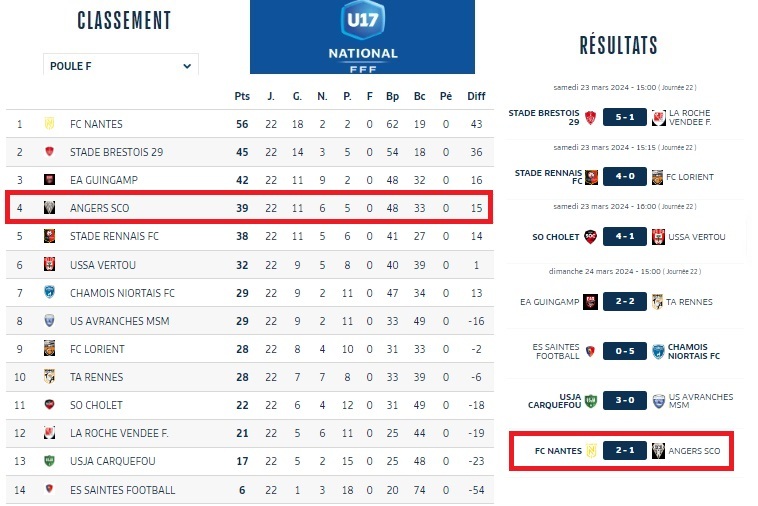Click the EA Guingamp crest in standings
Viewport: 758px width, 506px height.
48,180
